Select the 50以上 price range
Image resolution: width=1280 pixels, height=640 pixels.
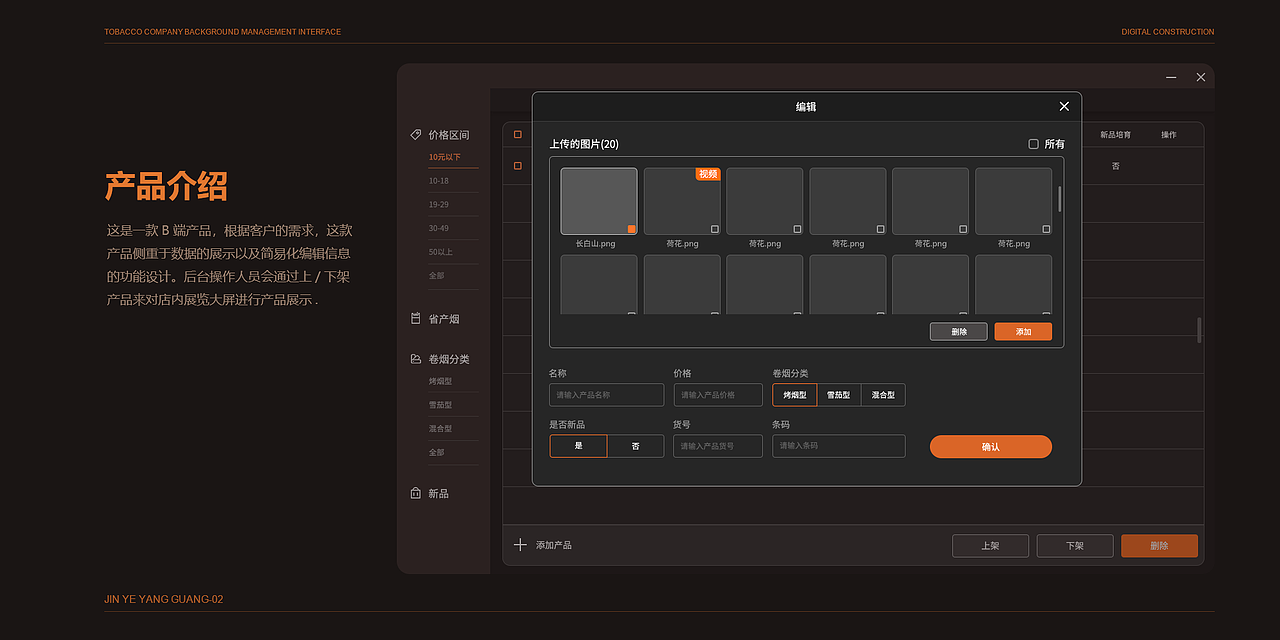click(445, 251)
